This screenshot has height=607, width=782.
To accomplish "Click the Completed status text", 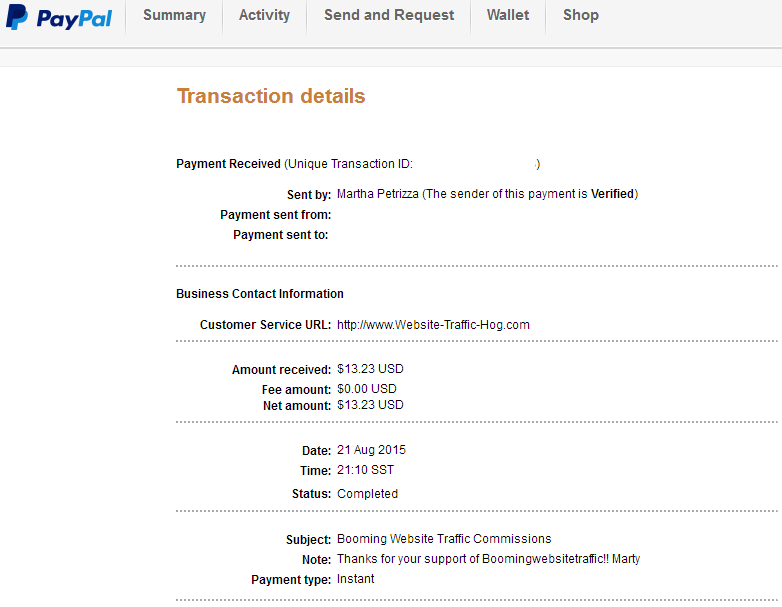I will click(367, 494).
